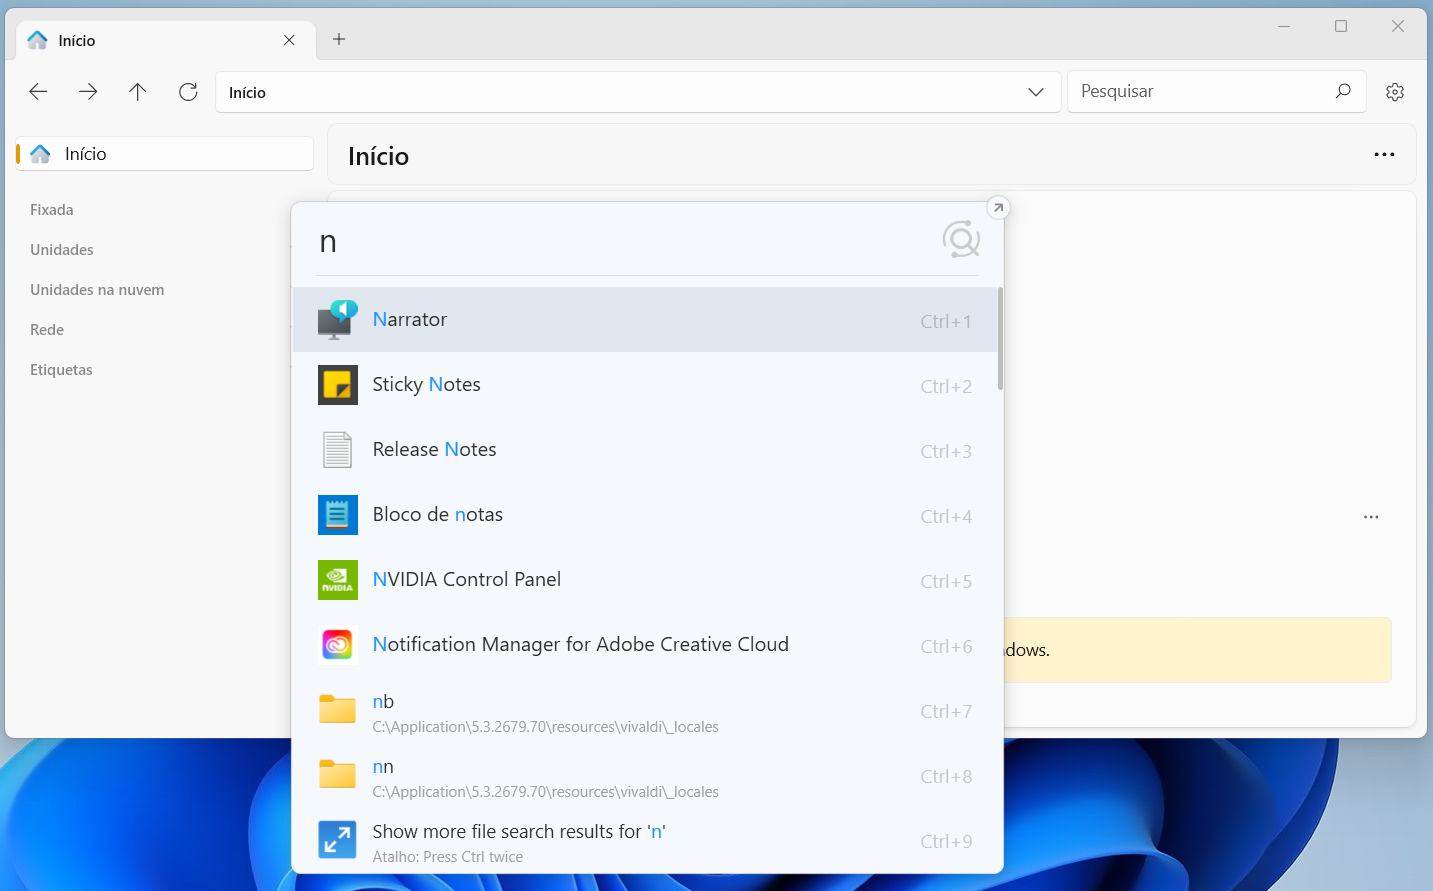The height and width of the screenshot is (891, 1433).
Task: Navigate up one folder level
Action: pyautogui.click(x=138, y=92)
